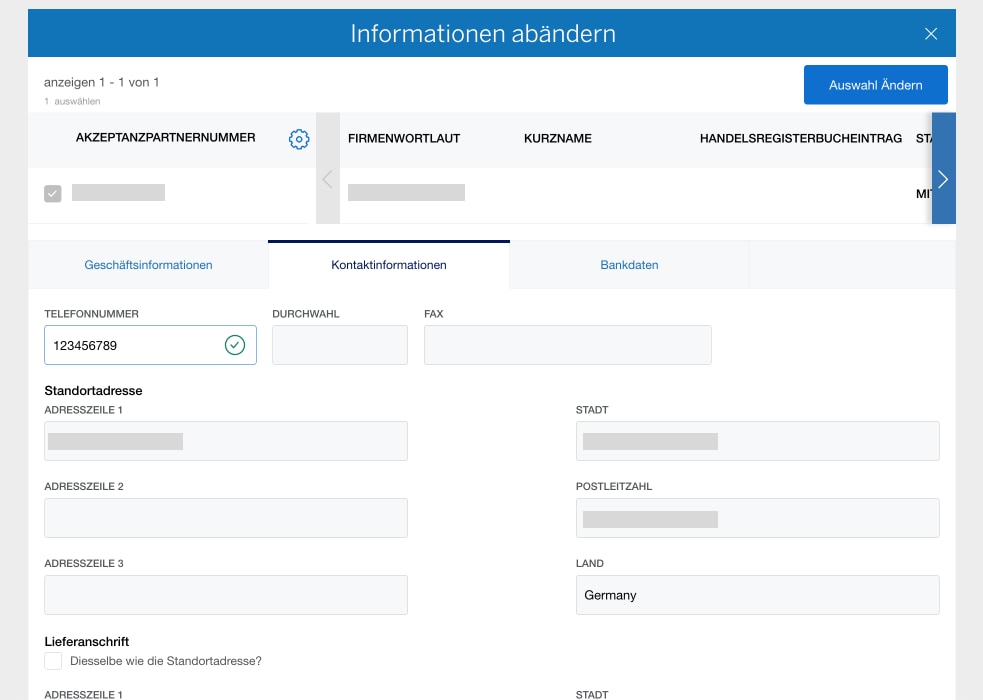This screenshot has width=983, height=700.
Task: Click the Stadt field under Standortadresse
Action: coord(757,440)
